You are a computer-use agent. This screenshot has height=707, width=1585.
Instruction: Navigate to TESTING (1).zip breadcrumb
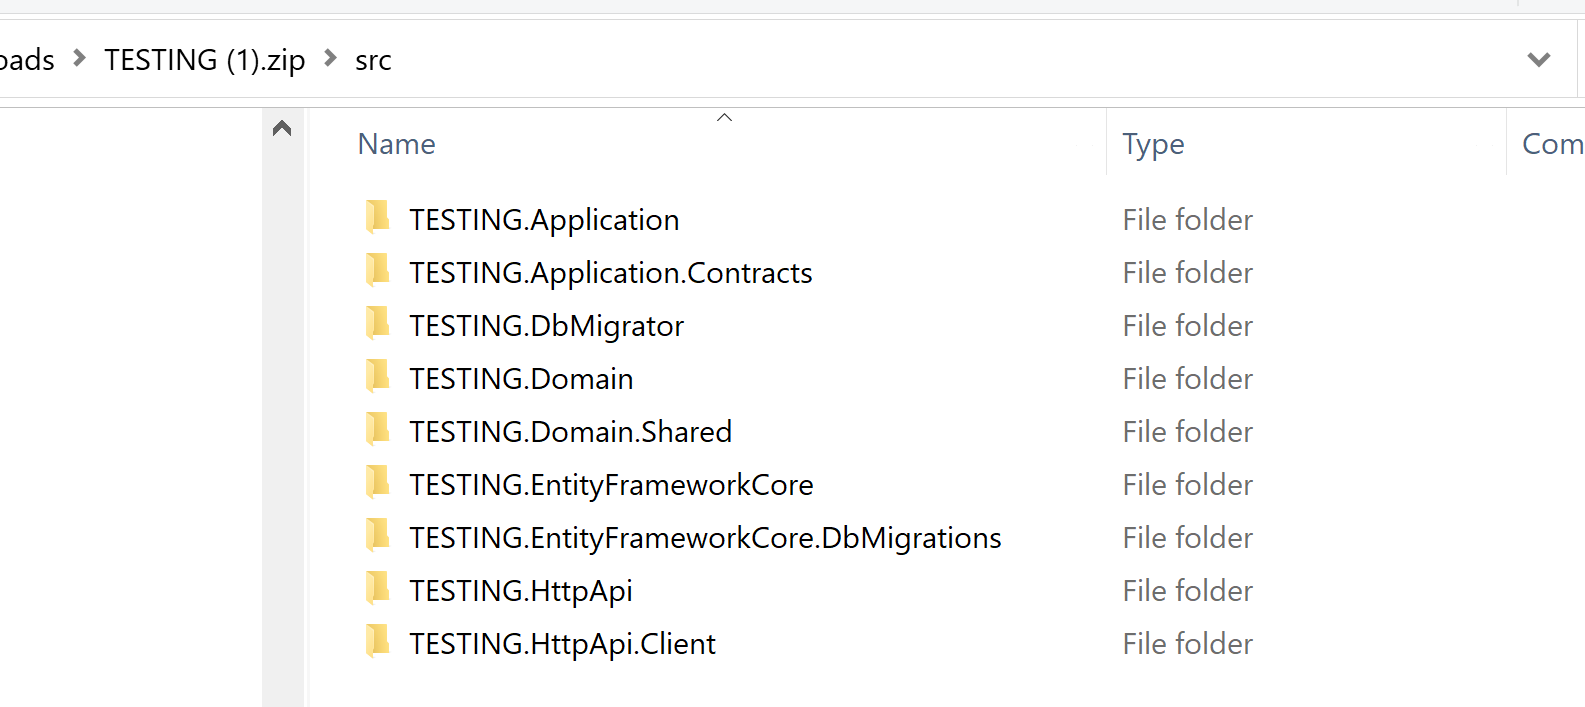pyautogui.click(x=204, y=59)
